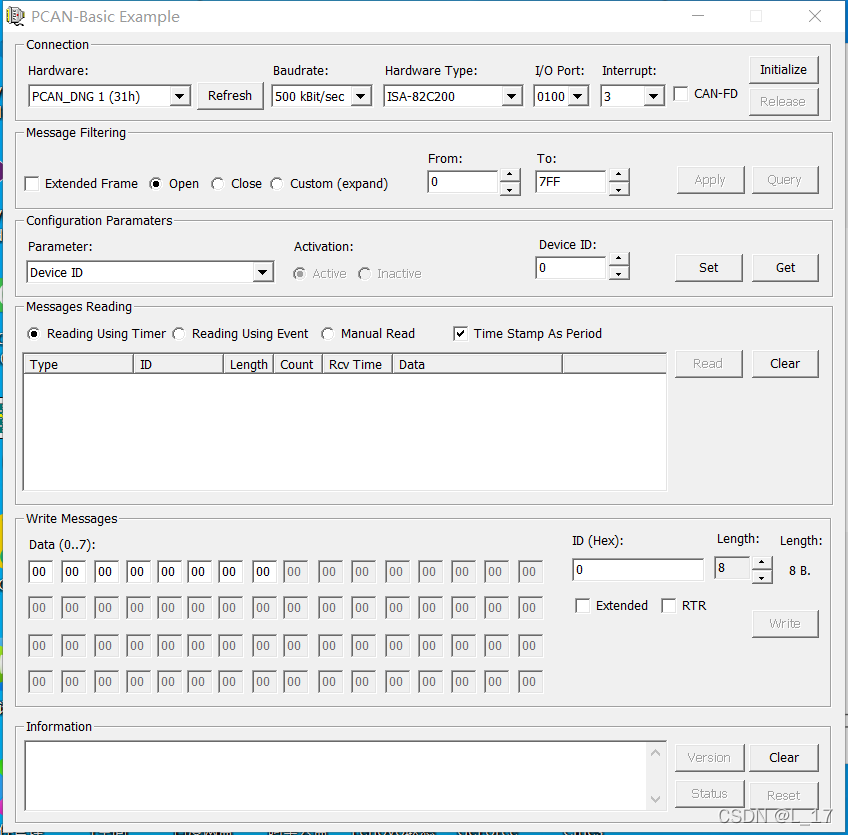This screenshot has height=835, width=848.
Task: Click the Rcv Time column header
Action: point(357,364)
